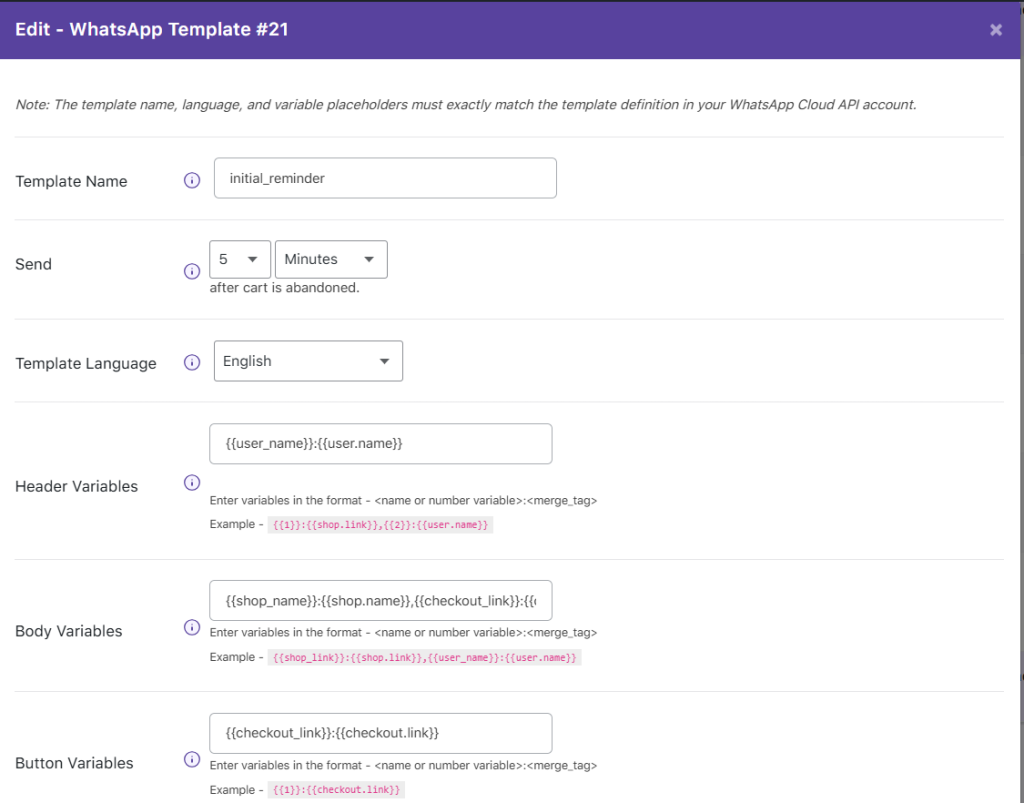Click the Body Variables example code snippet
The width and height of the screenshot is (1024, 803).
[x=424, y=658]
